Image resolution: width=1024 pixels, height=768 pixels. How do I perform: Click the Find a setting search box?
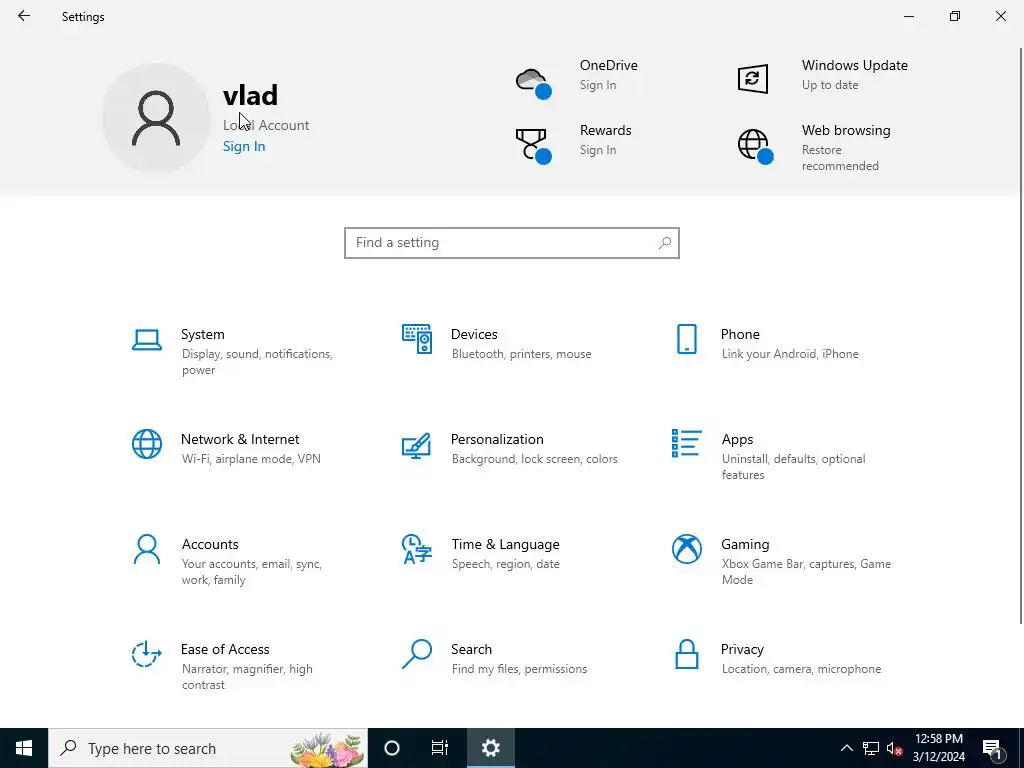[x=512, y=243]
